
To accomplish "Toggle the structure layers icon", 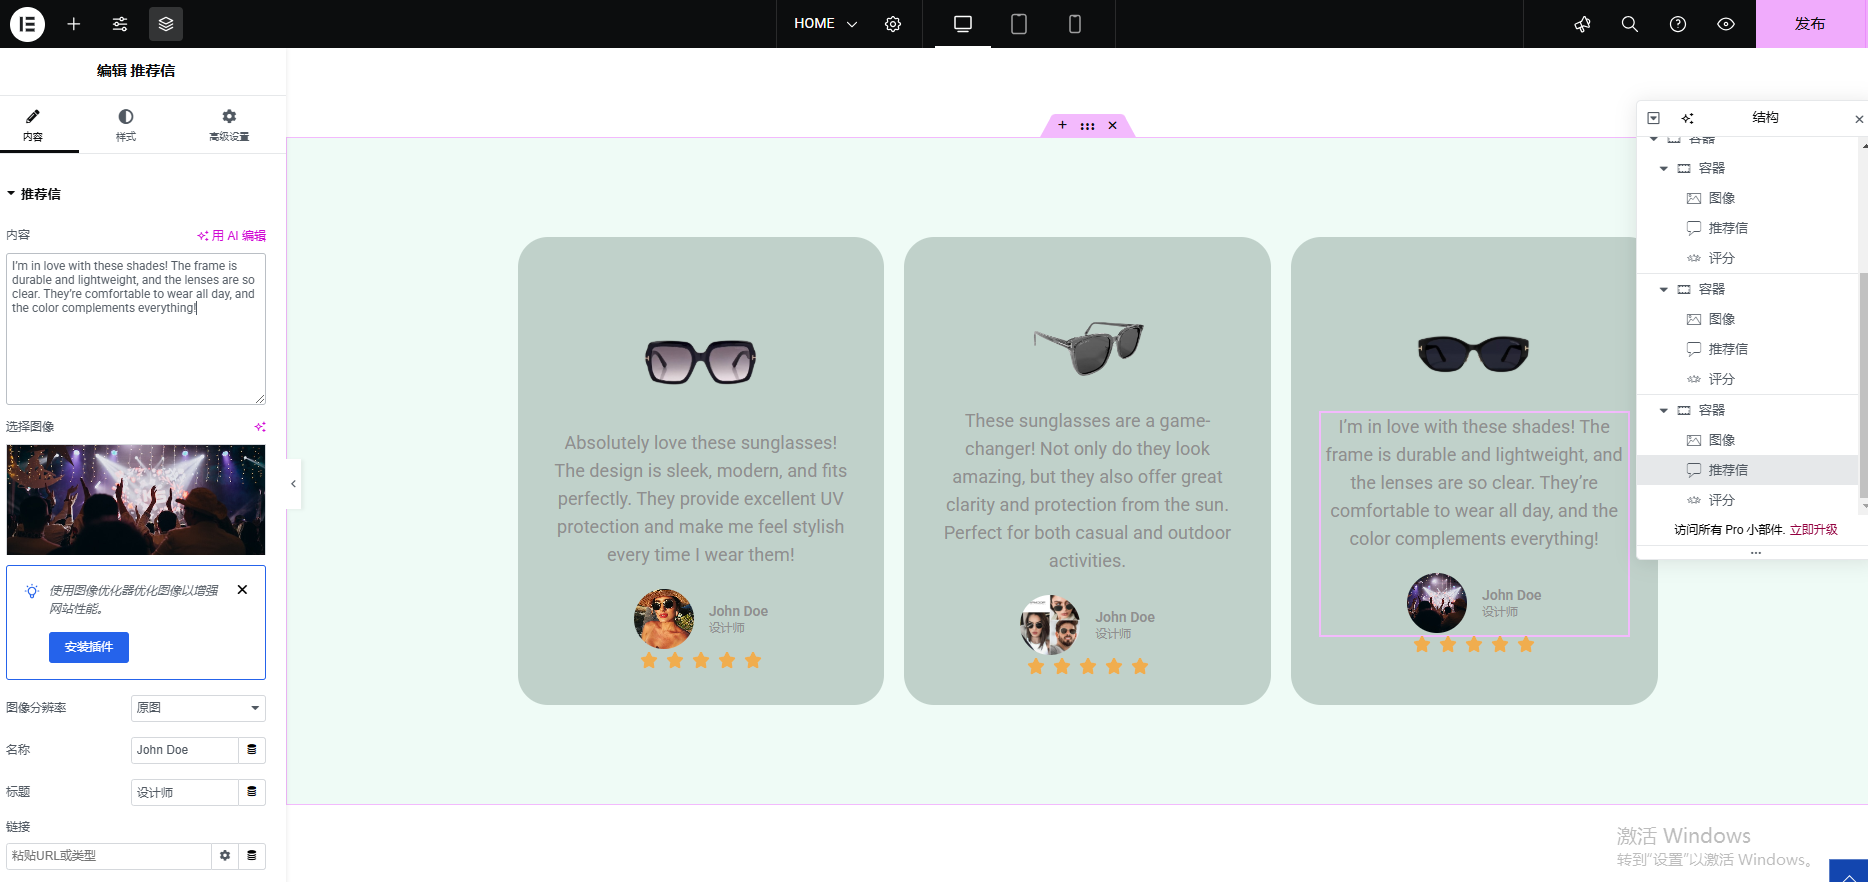I will click(x=166, y=24).
